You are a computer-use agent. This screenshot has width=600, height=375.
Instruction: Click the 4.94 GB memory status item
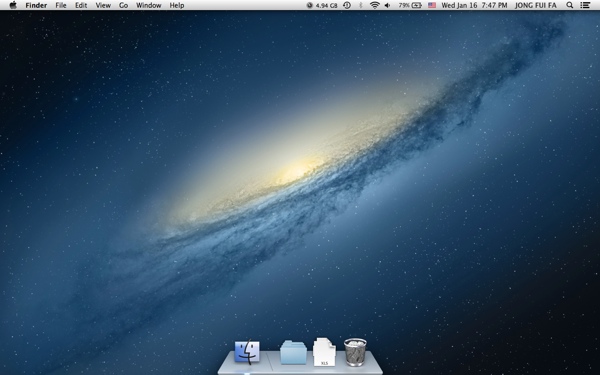[x=322, y=5]
